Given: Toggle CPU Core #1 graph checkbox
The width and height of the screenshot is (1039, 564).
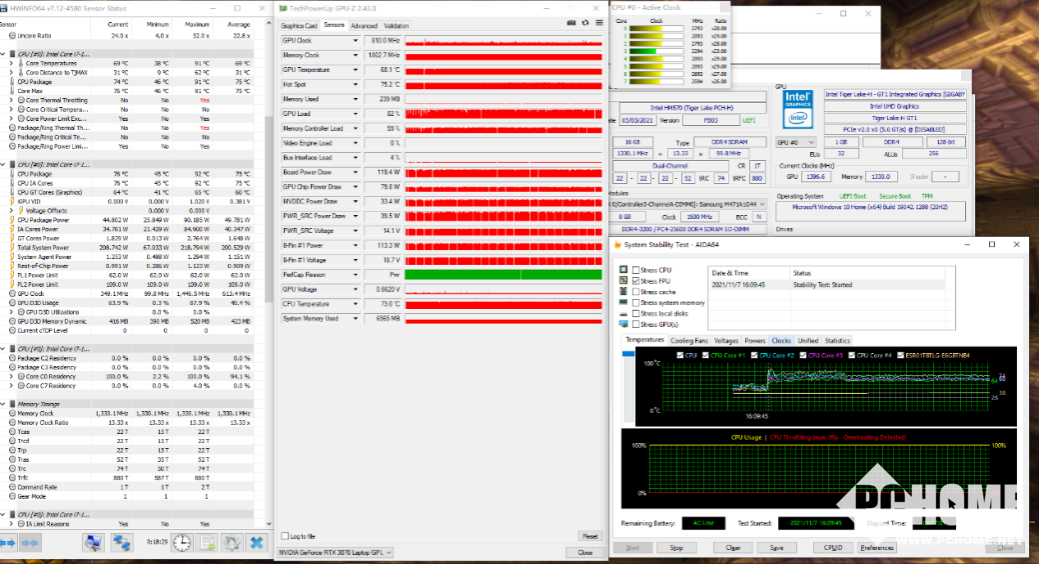Looking at the screenshot, I should [x=706, y=355].
